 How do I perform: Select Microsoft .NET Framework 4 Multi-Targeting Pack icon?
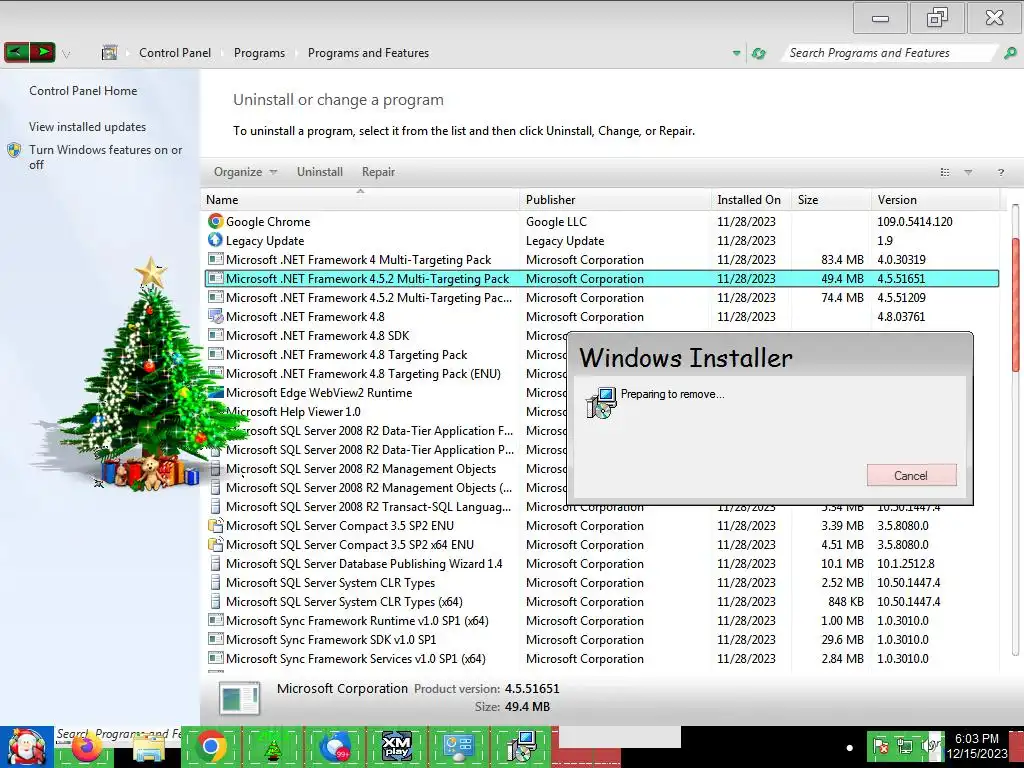point(216,259)
